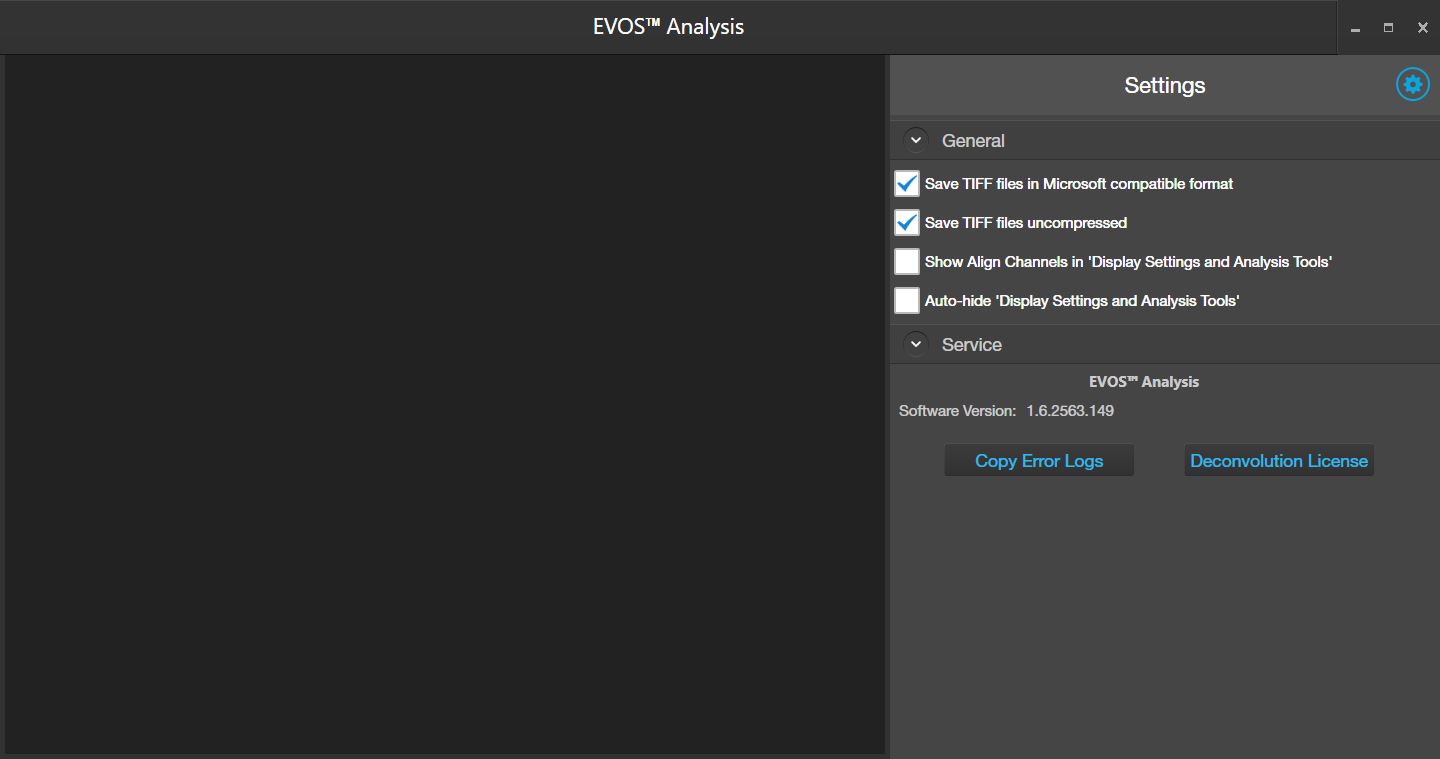This screenshot has width=1440, height=759.
Task: Open the Deconvolution License dialog
Action: coord(1278,461)
